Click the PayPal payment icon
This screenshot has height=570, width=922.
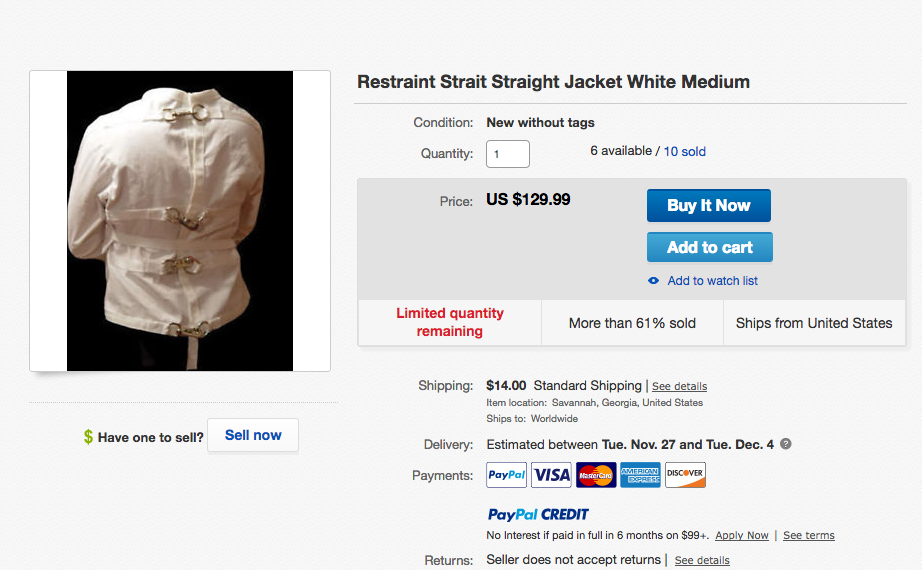[506, 475]
